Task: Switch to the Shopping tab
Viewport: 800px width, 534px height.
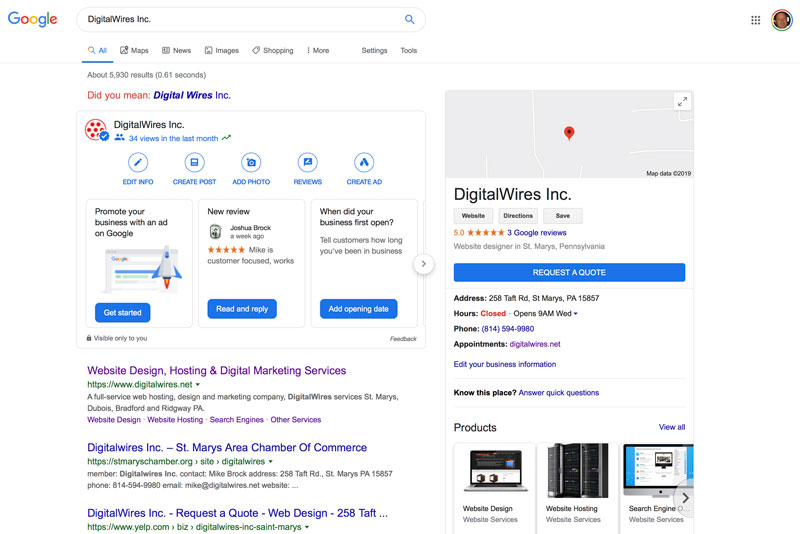Action: [x=272, y=50]
